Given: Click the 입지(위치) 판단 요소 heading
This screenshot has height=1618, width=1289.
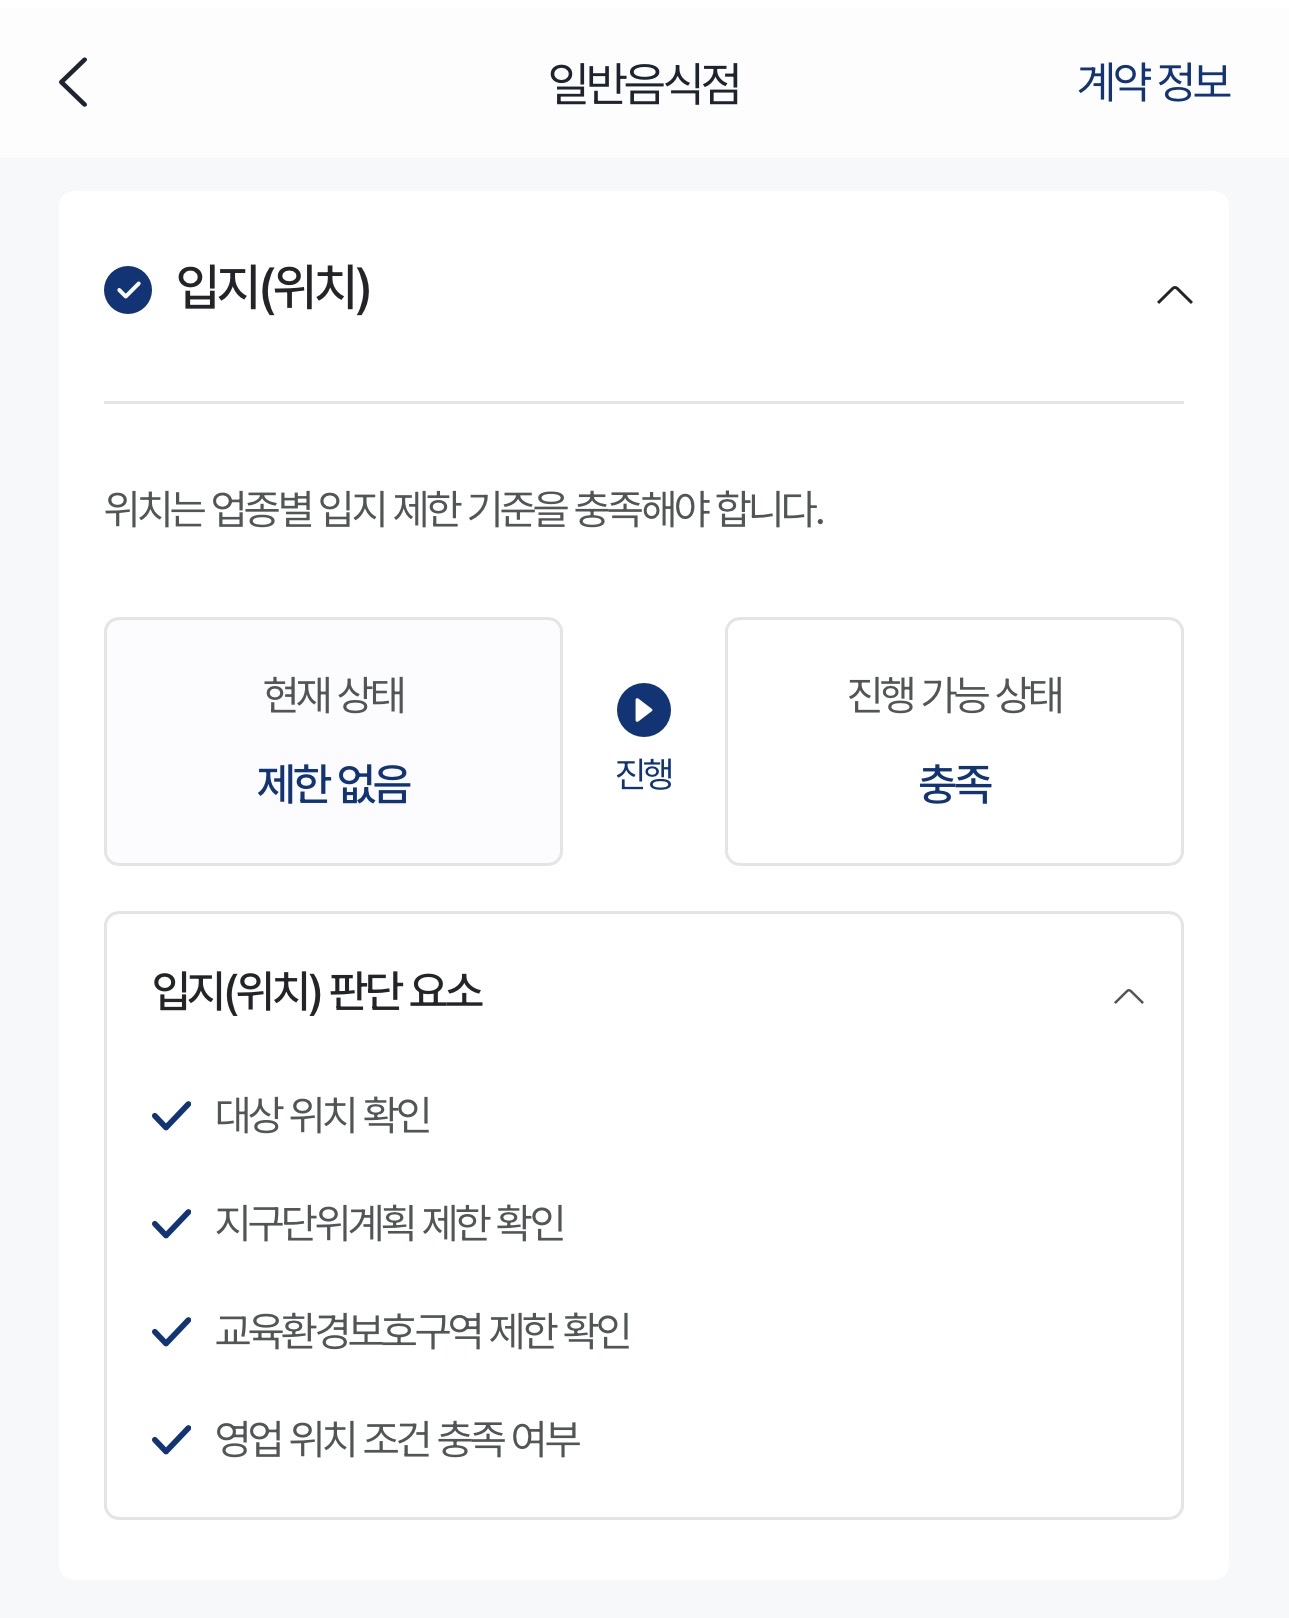Looking at the screenshot, I should pyautogui.click(x=317, y=992).
